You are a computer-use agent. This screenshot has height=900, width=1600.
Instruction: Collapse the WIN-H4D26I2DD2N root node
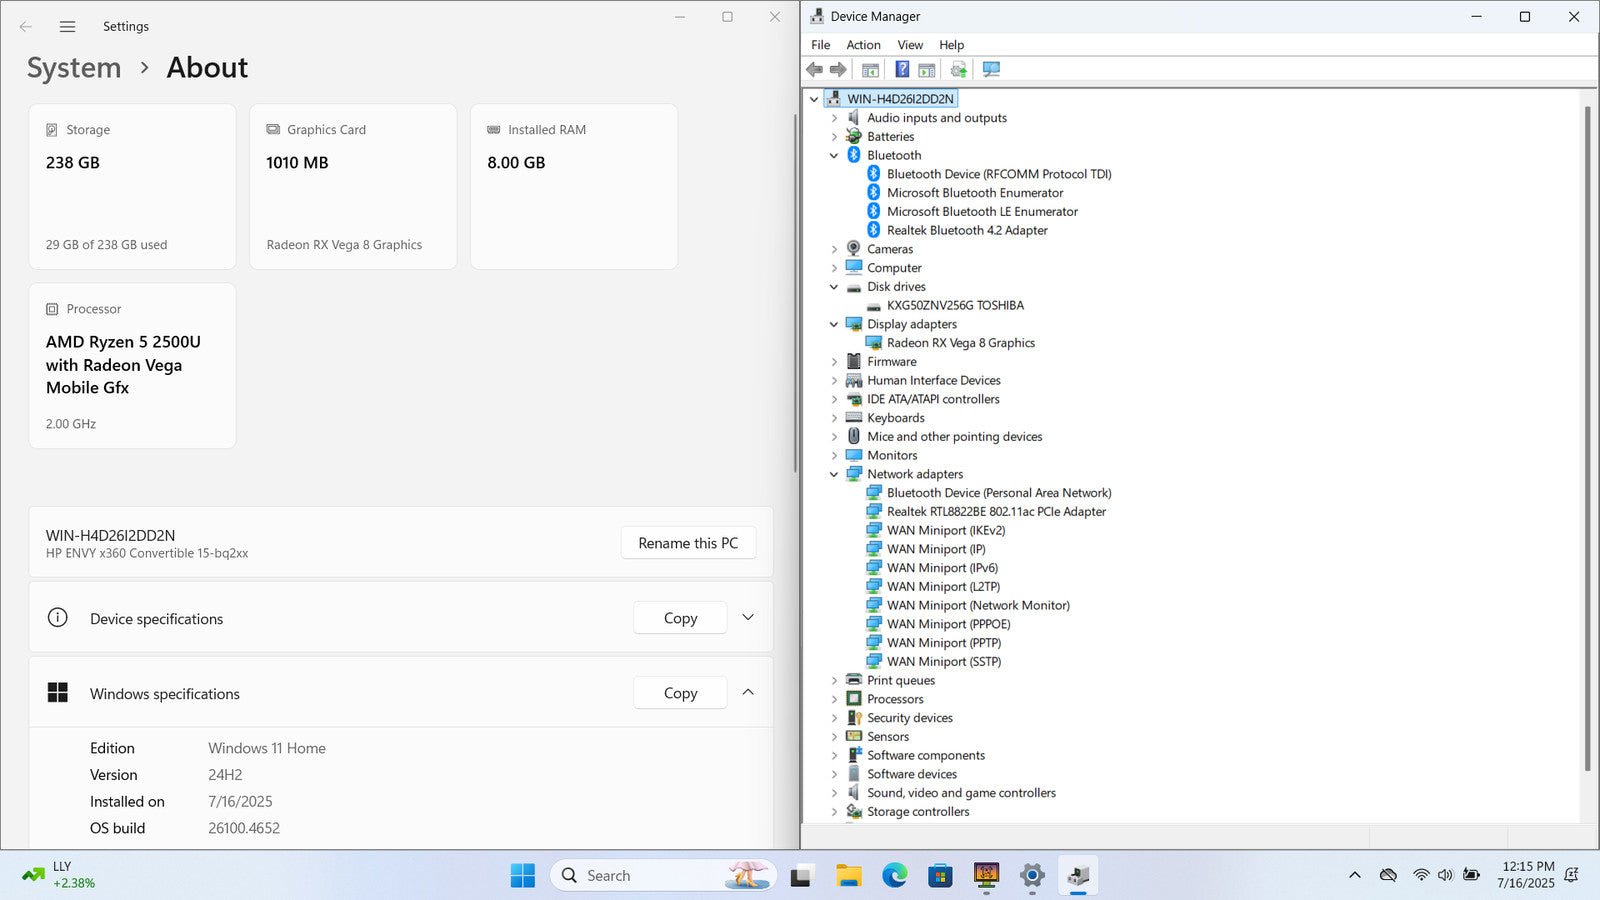[814, 99]
